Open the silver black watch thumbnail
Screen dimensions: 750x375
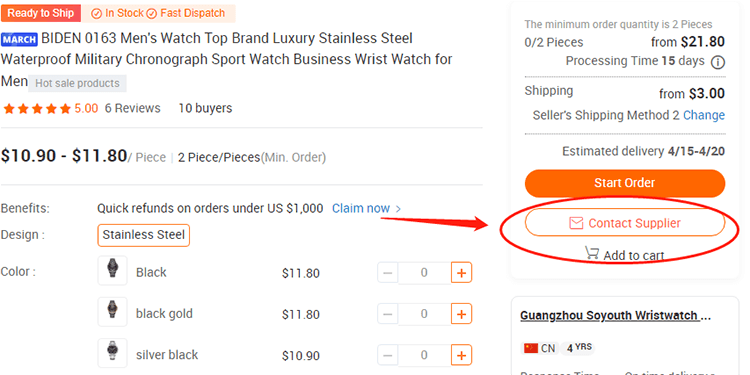112,353
